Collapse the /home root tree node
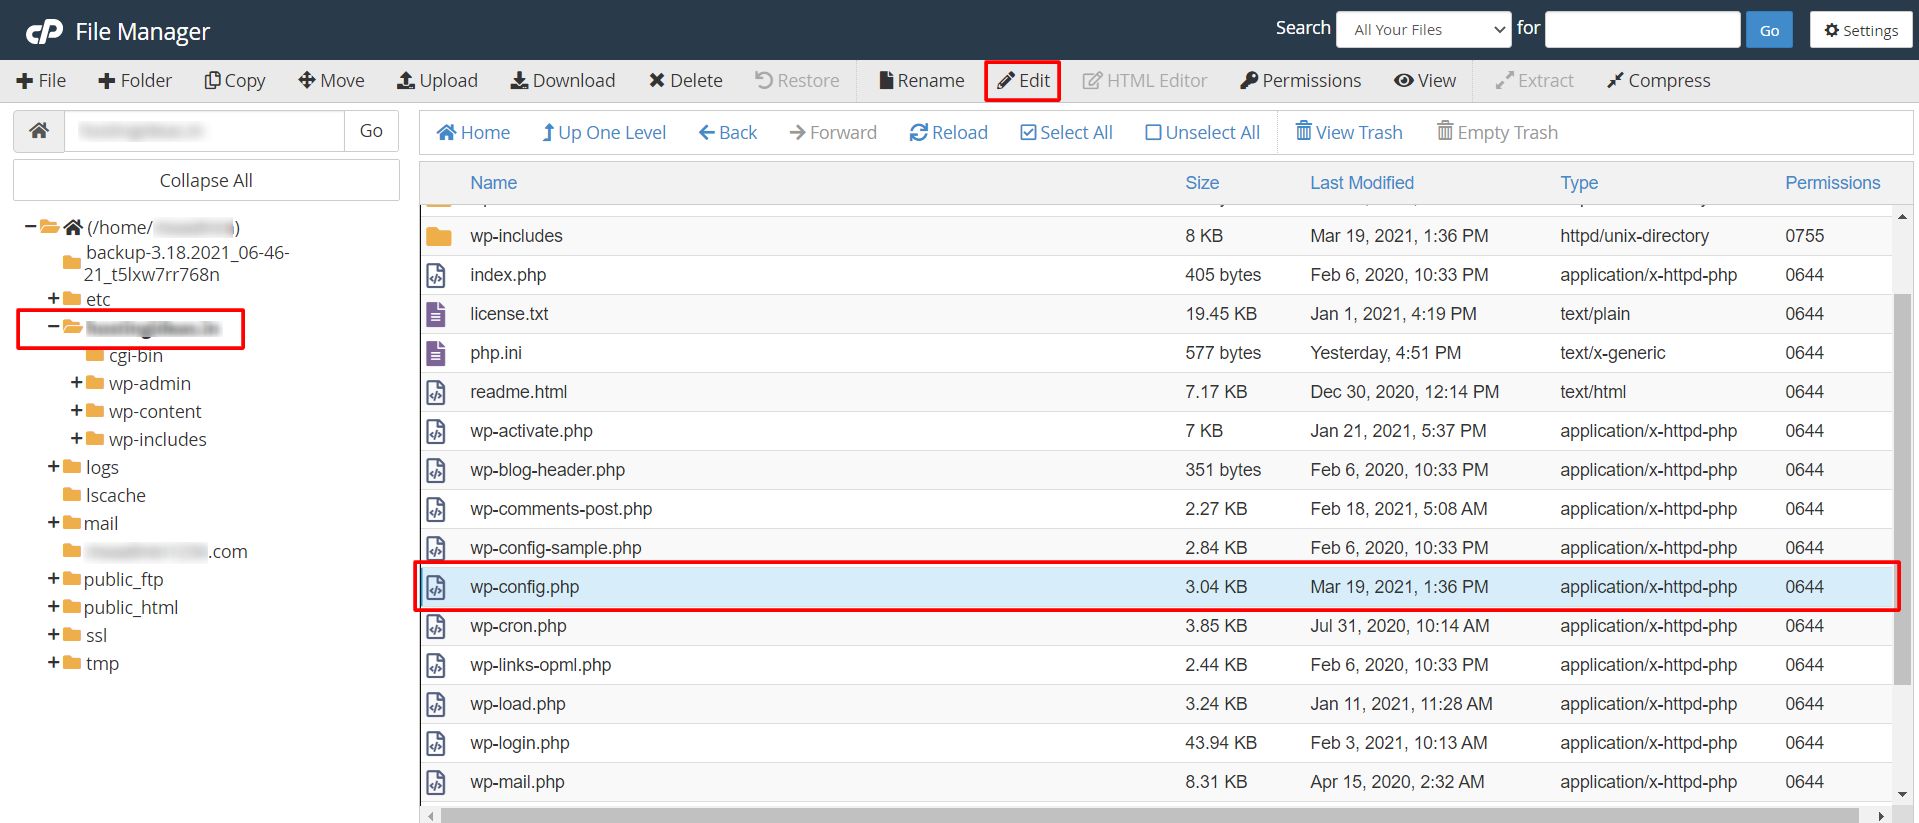 click(x=30, y=227)
